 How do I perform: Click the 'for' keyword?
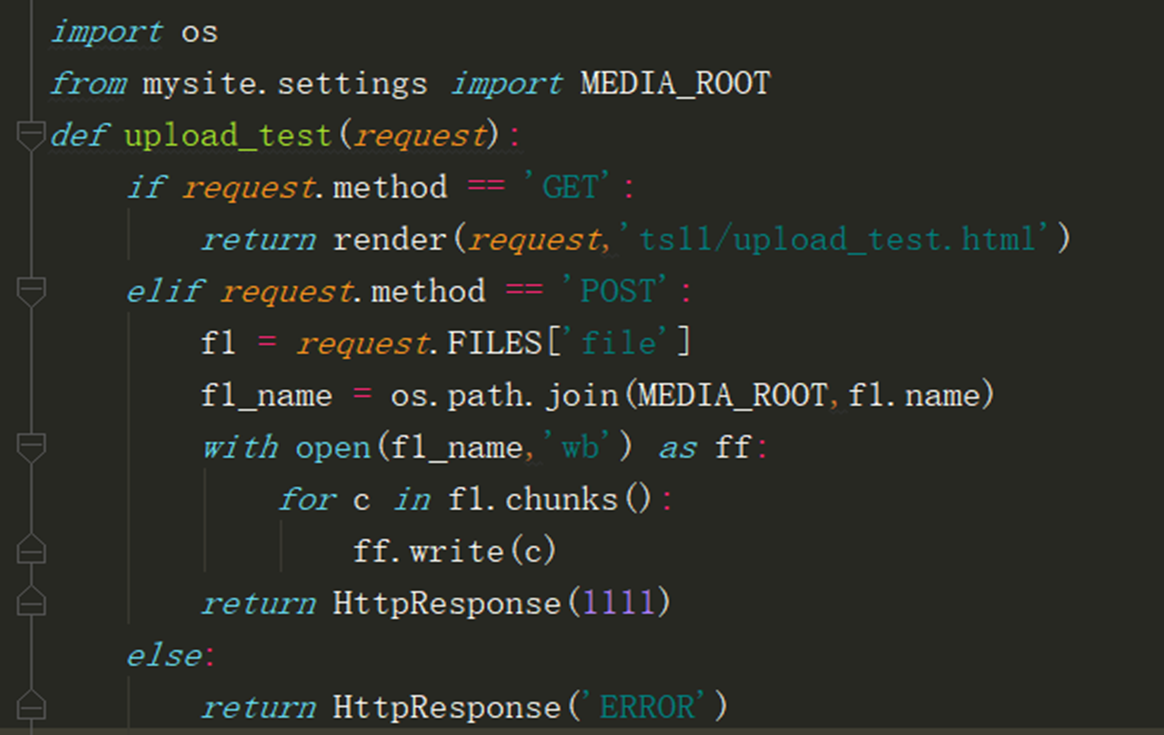click(307, 500)
